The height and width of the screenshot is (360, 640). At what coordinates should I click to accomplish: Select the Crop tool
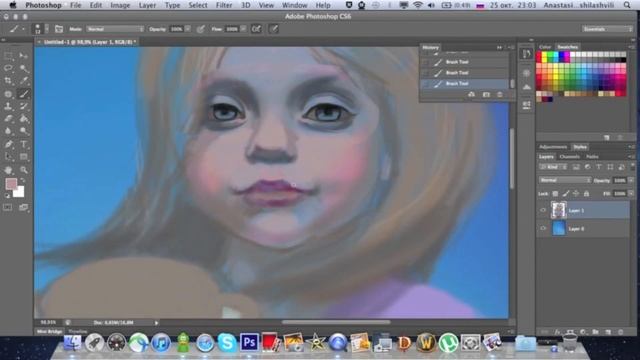point(8,81)
